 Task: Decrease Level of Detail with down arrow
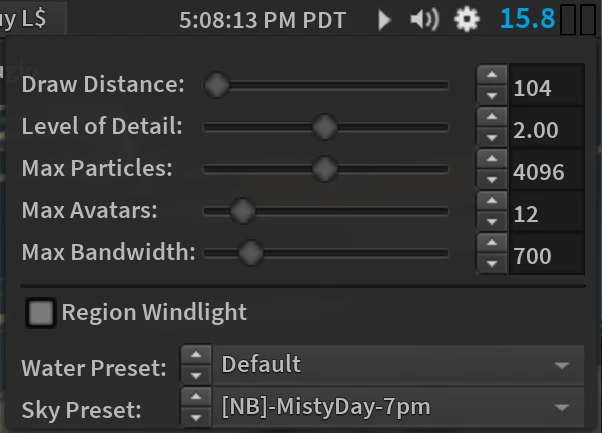(x=491, y=138)
